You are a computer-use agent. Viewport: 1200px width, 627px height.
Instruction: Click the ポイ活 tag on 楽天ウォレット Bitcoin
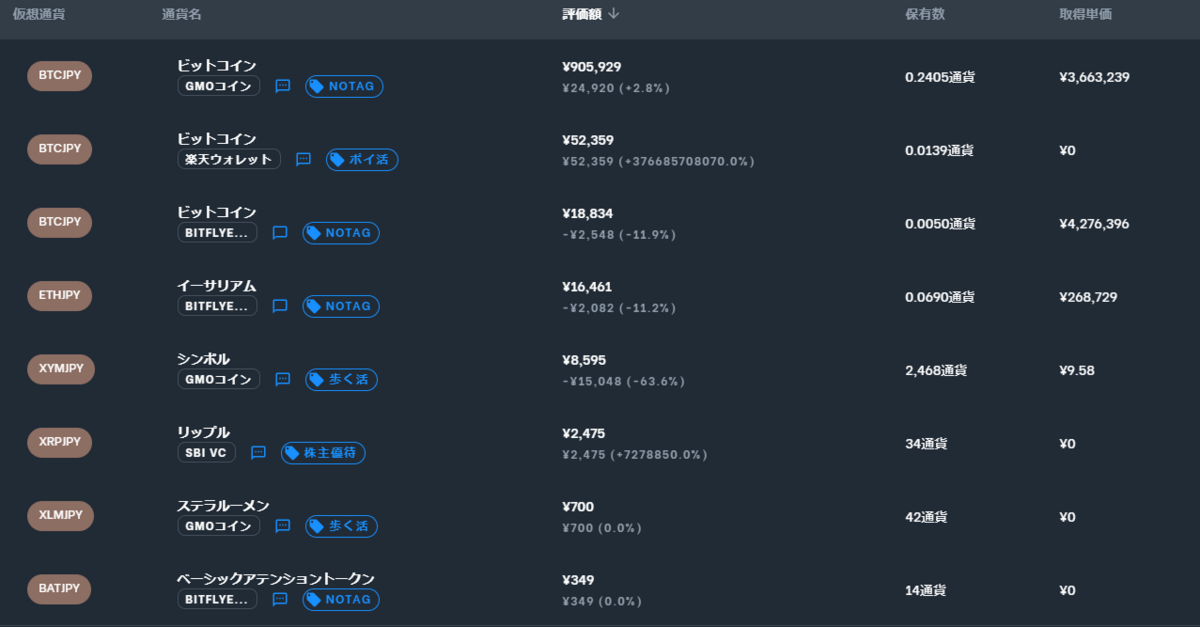pyautogui.click(x=362, y=159)
